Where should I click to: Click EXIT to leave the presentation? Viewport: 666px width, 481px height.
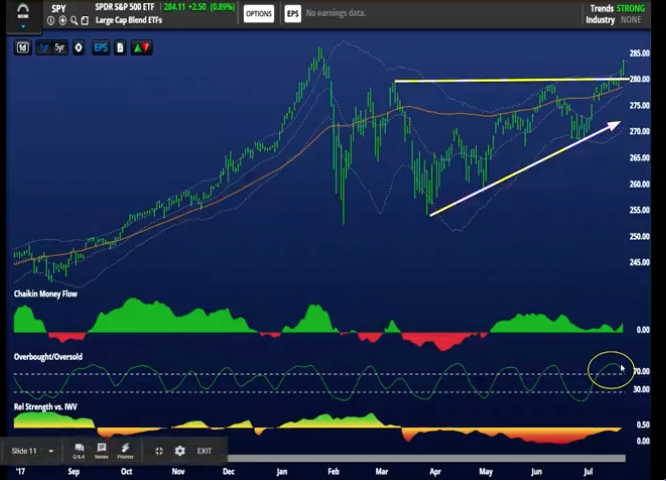[204, 451]
